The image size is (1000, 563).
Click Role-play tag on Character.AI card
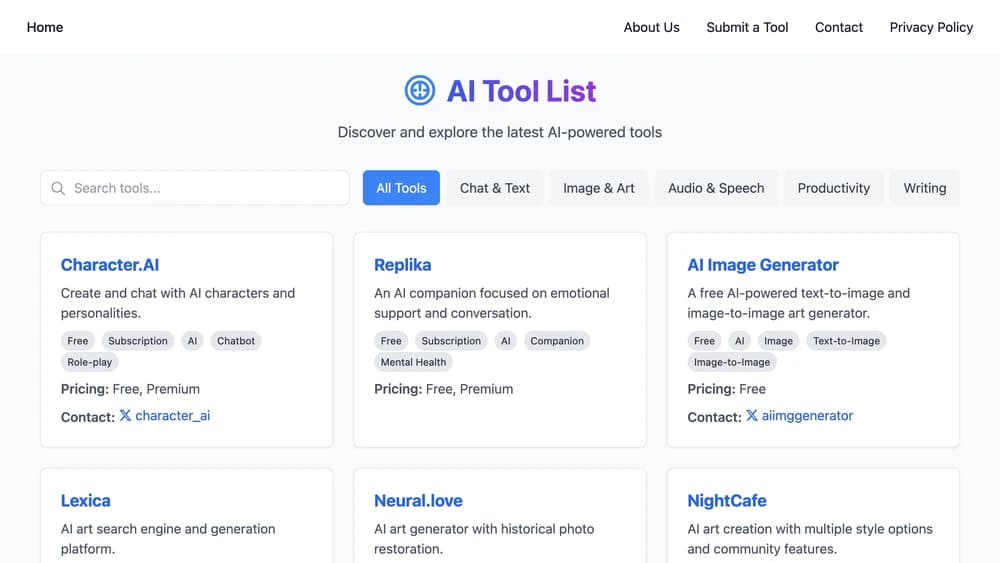tap(89, 362)
